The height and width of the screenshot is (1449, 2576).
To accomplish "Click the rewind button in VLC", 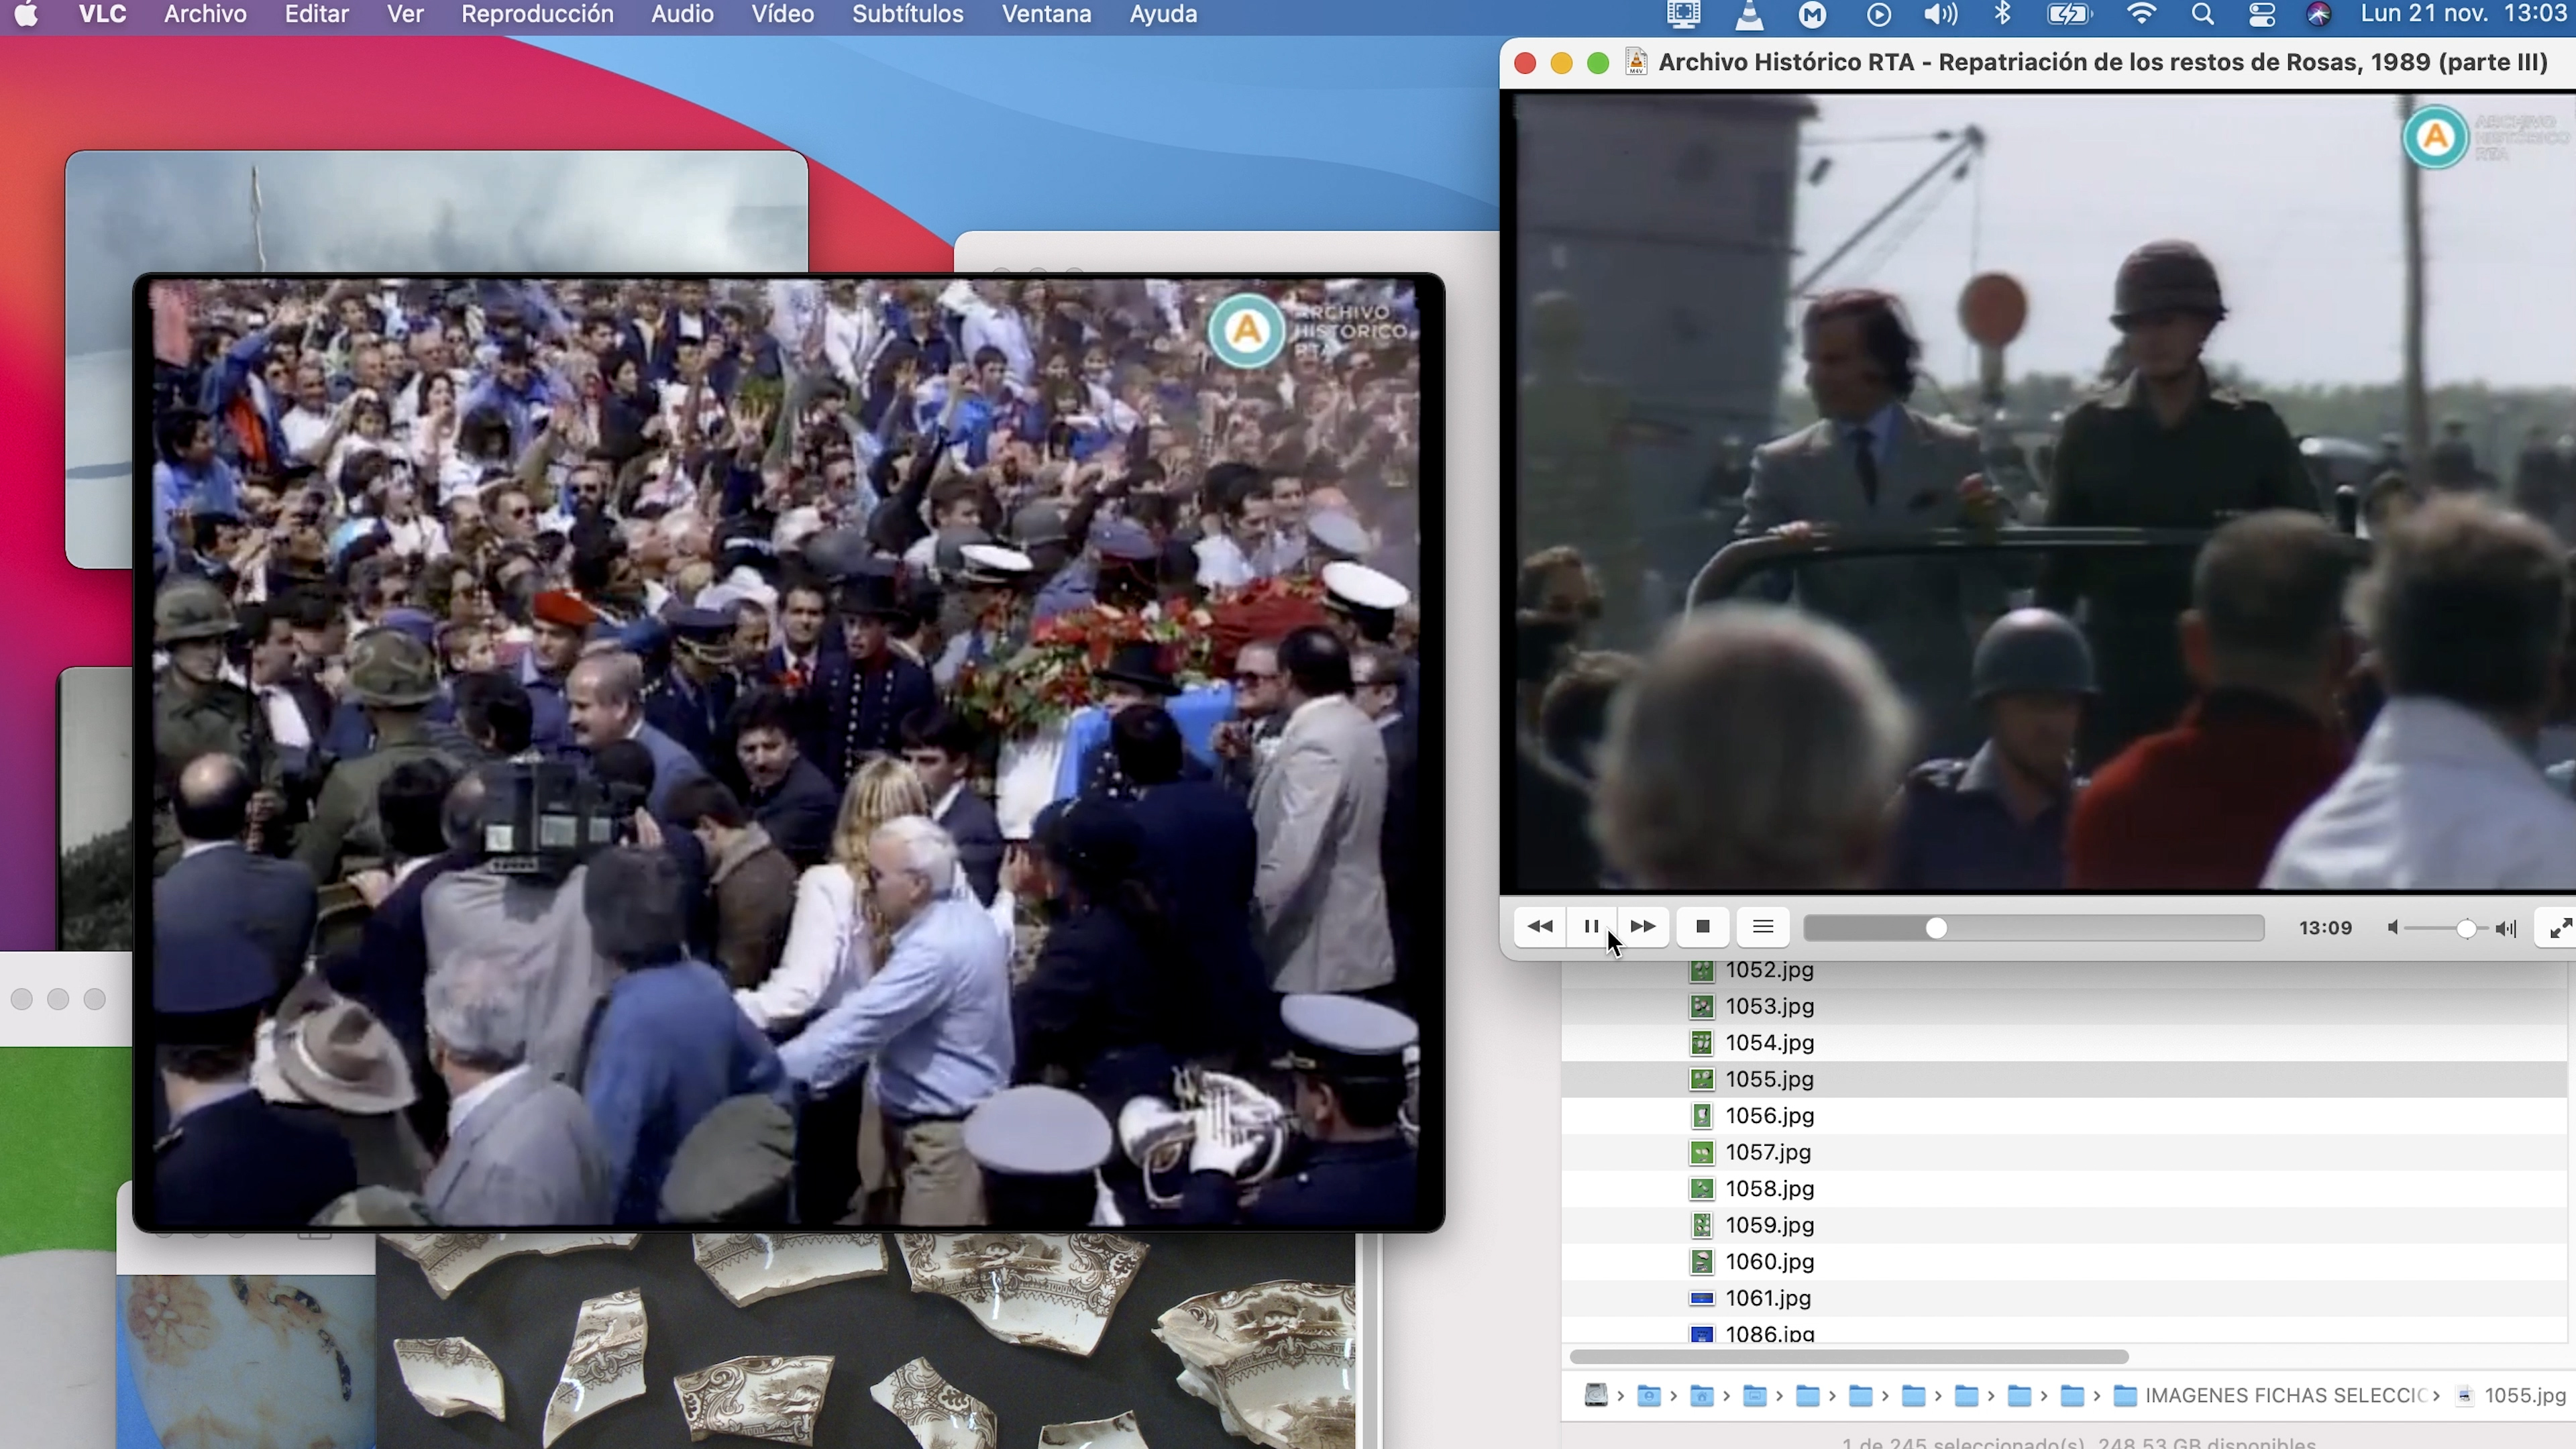I will pos(1540,927).
